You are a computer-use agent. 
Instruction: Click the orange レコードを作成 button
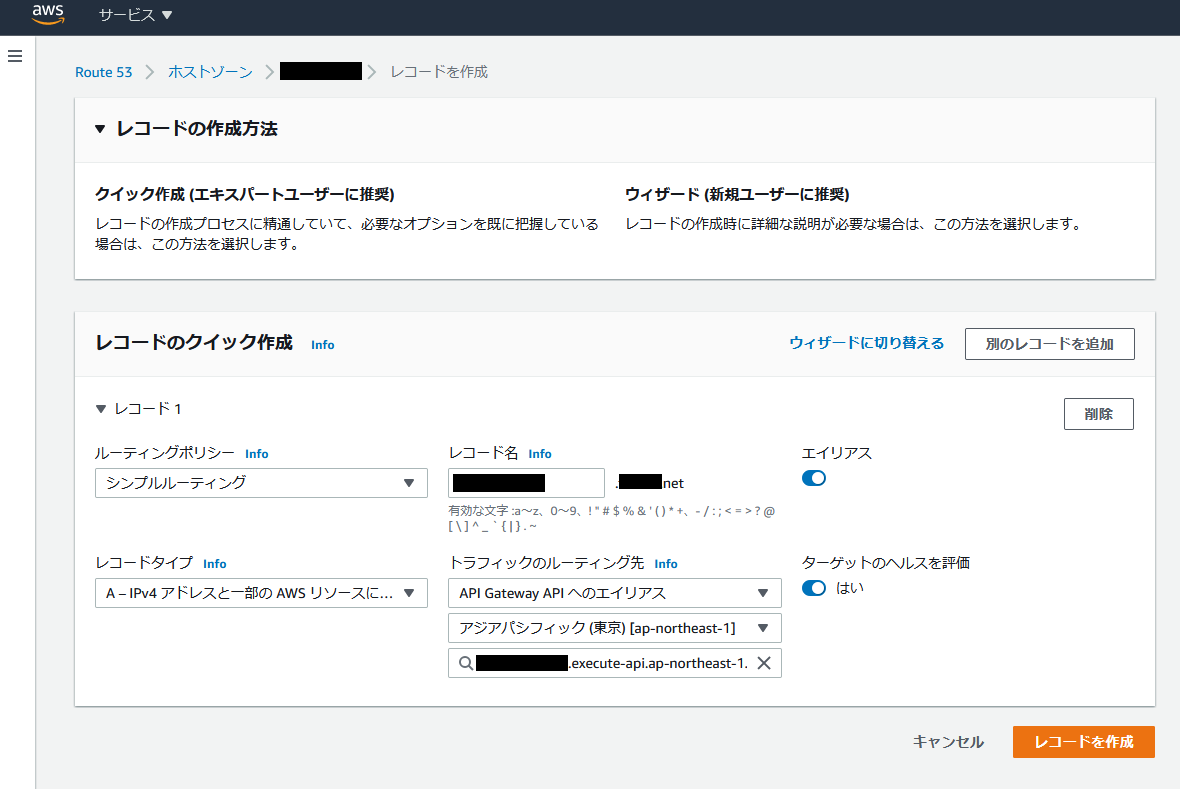click(x=1084, y=742)
